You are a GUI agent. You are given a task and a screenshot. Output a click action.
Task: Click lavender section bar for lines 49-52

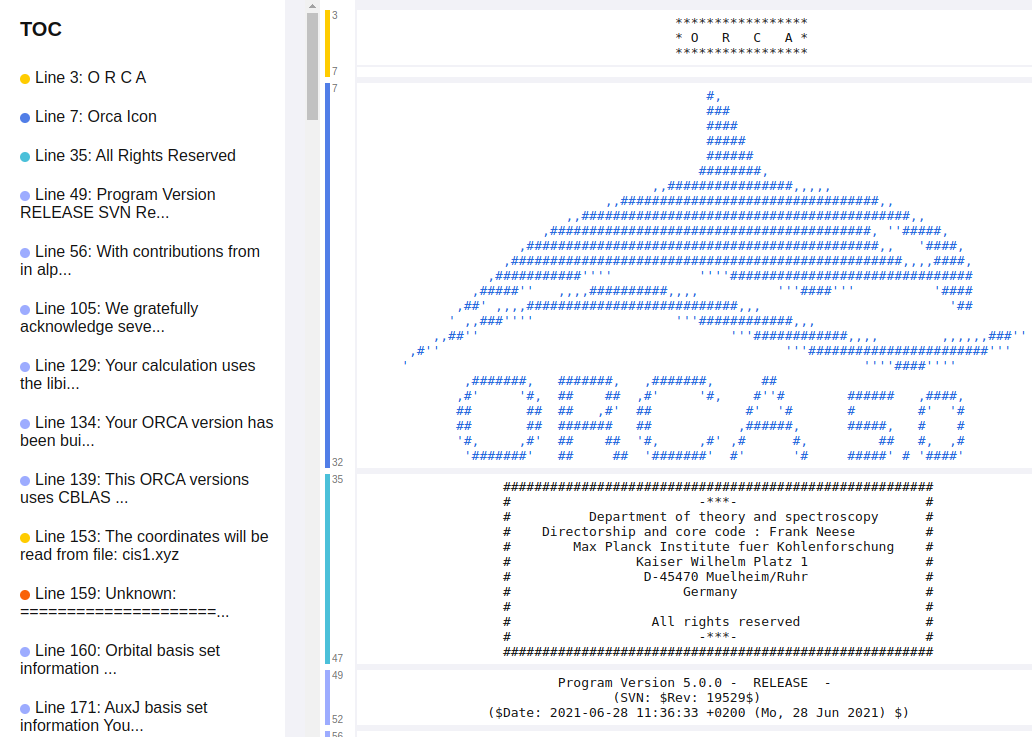327,697
